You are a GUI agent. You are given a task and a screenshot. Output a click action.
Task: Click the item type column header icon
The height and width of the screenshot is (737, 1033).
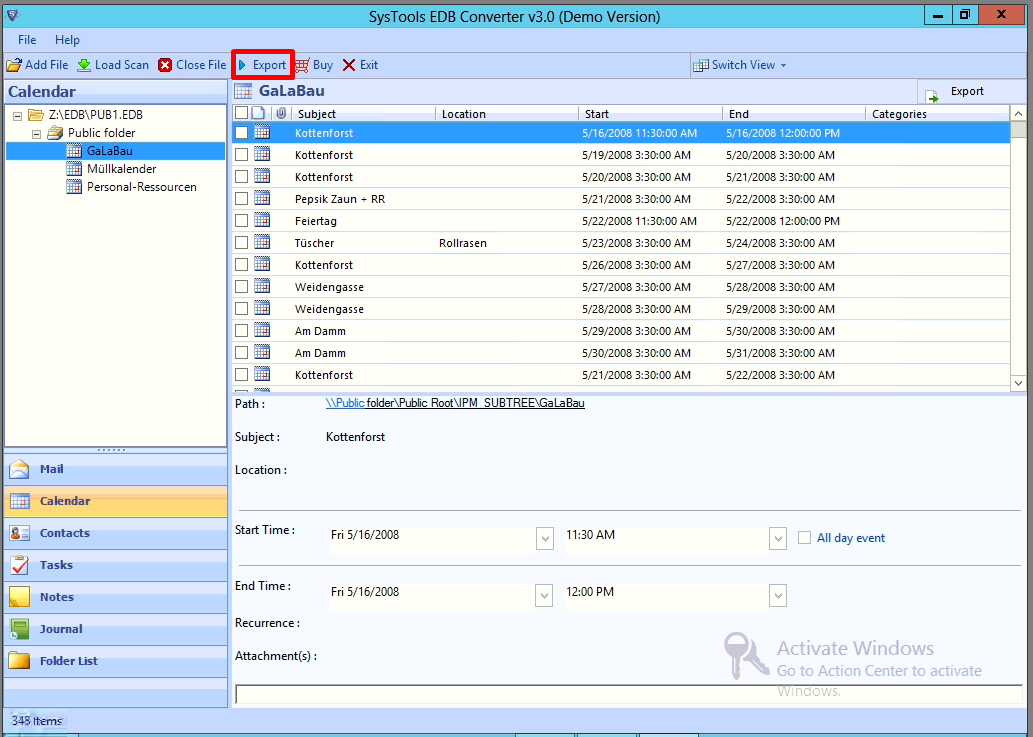[260, 113]
